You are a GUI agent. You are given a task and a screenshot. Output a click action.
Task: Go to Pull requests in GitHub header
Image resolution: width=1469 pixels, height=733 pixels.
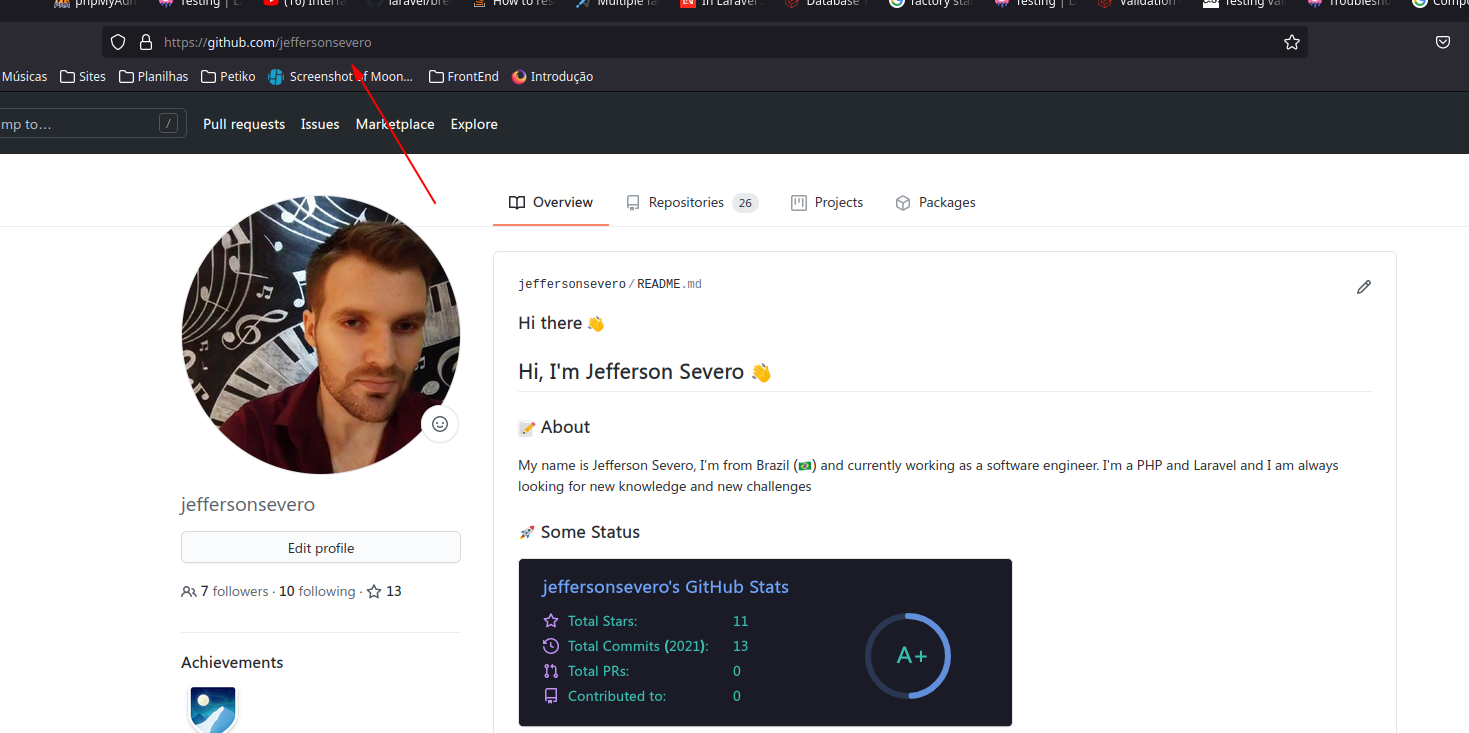(244, 124)
